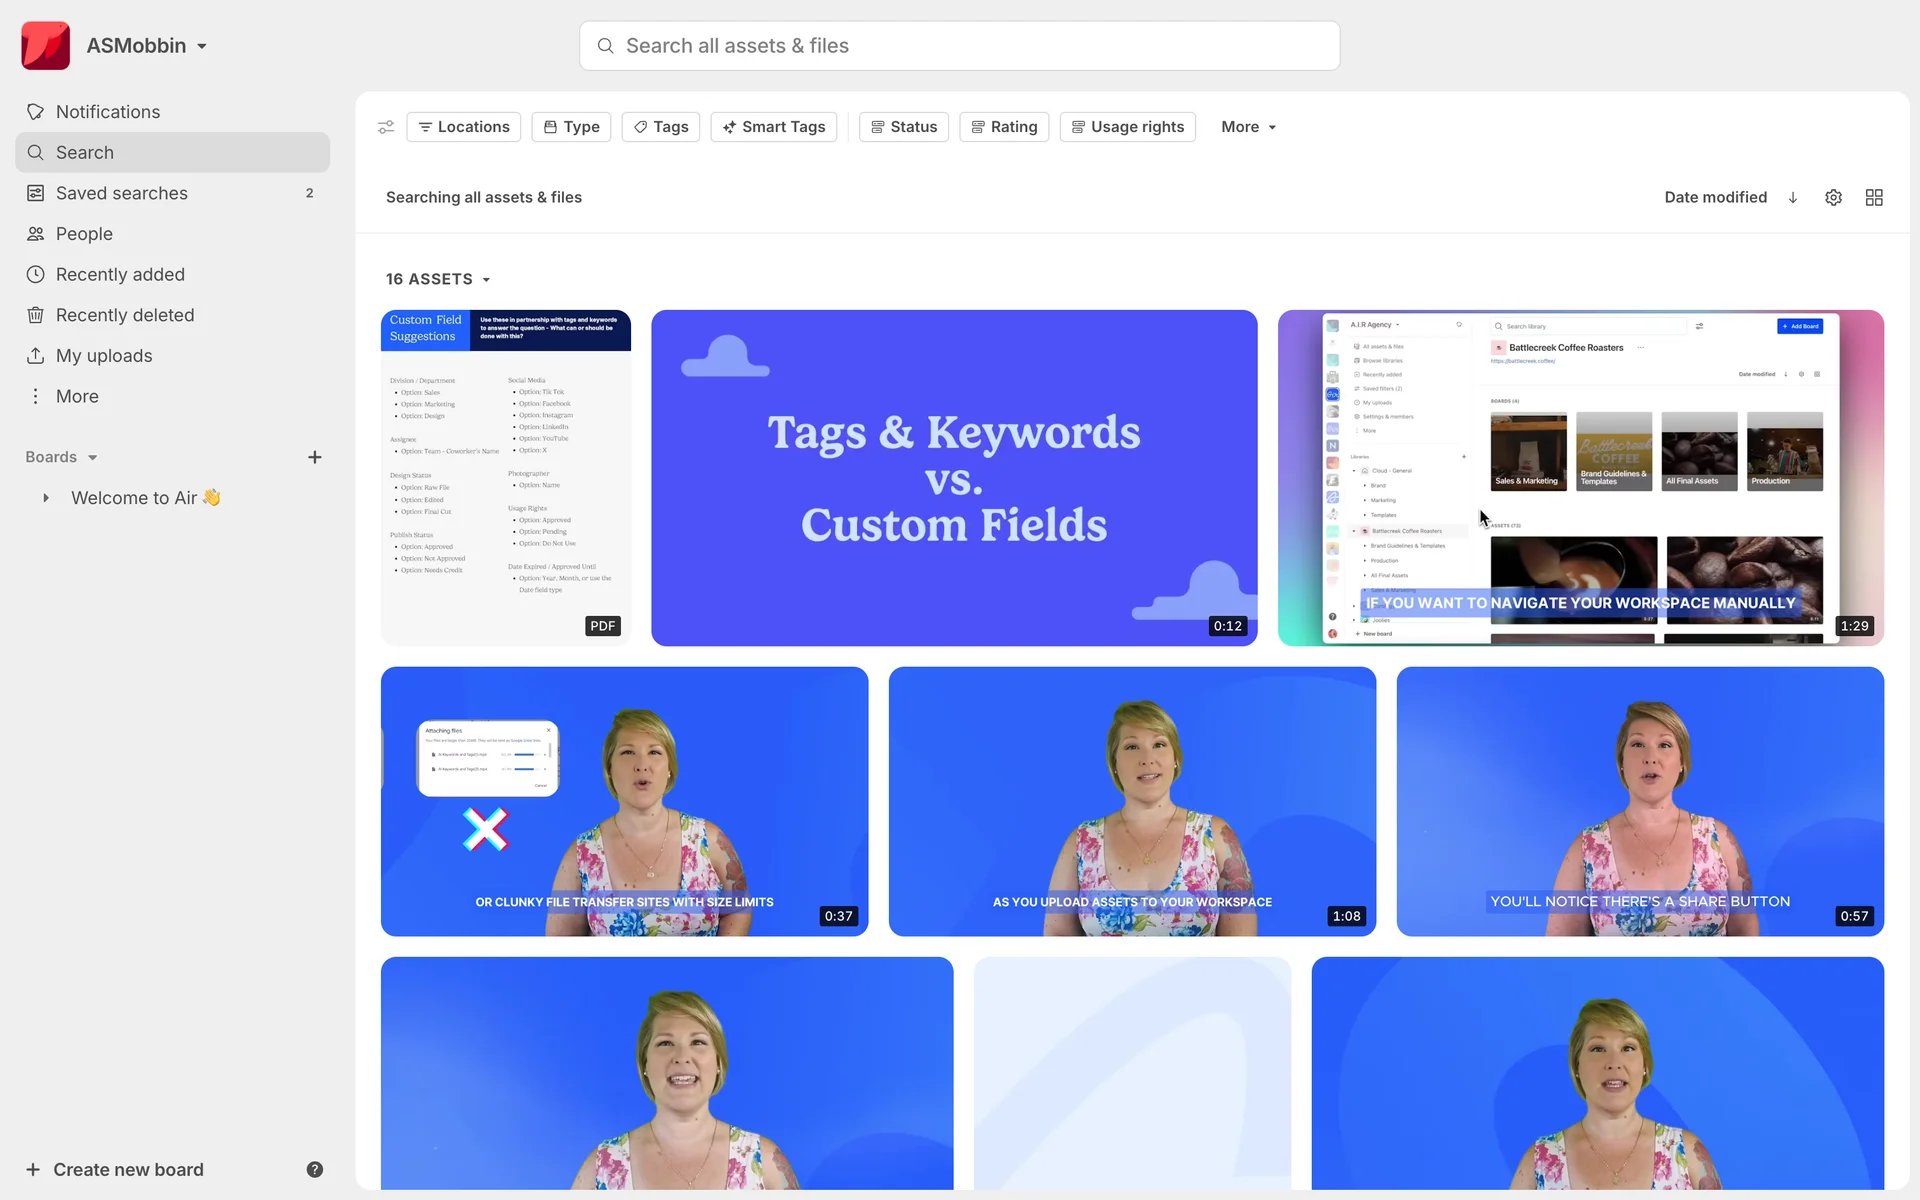Reverse sort order with the arrow icon
The image size is (1920, 1200).
click(1793, 197)
